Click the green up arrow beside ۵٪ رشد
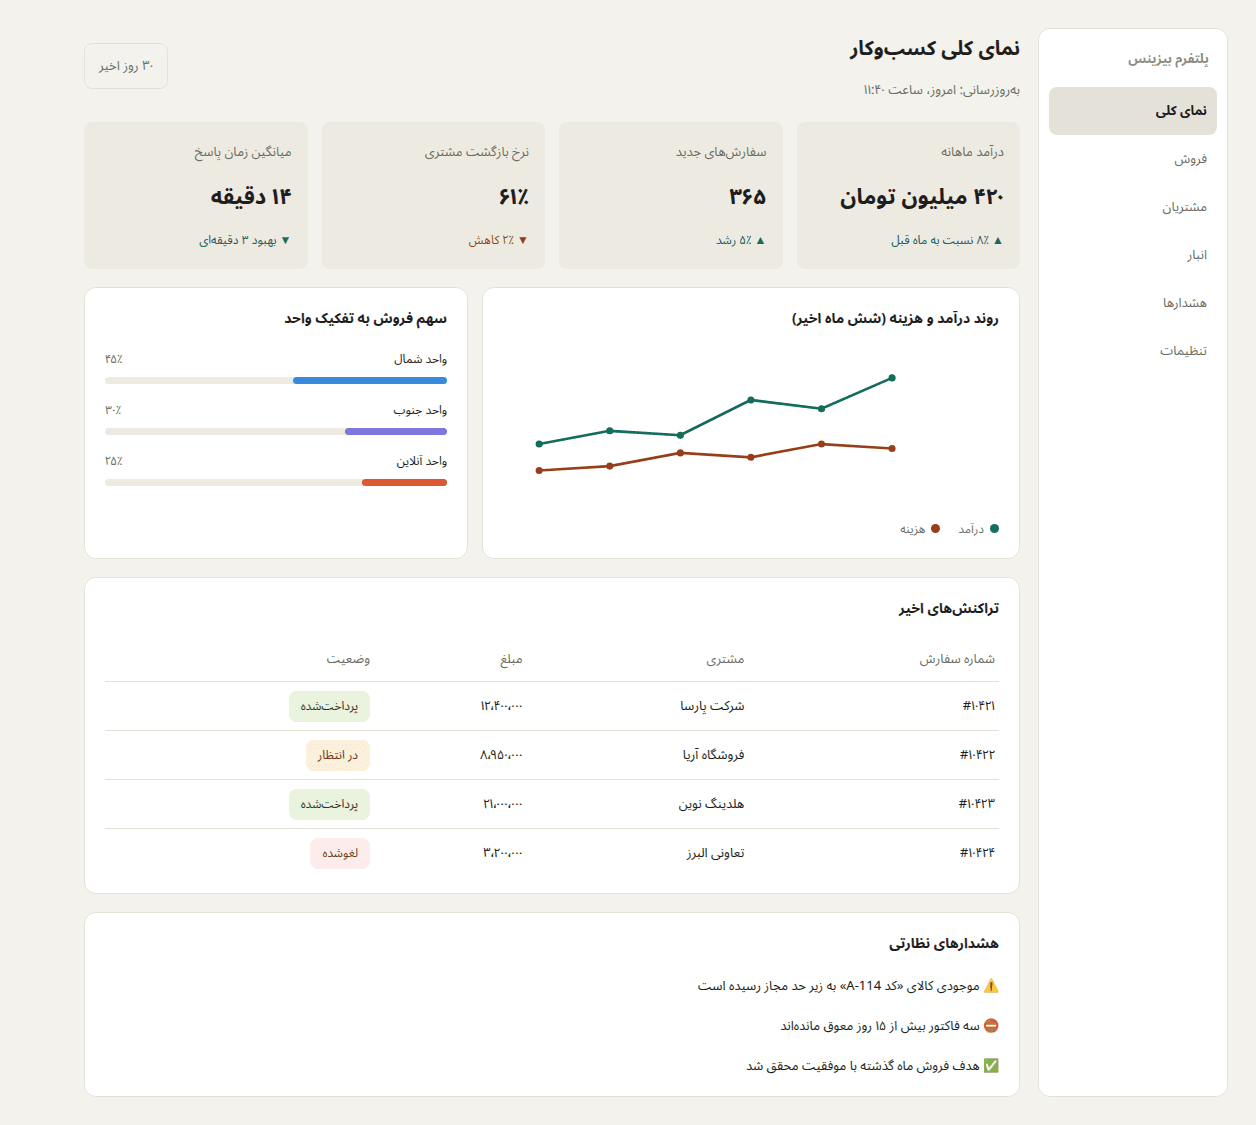This screenshot has height=1125, width=1256. [761, 241]
